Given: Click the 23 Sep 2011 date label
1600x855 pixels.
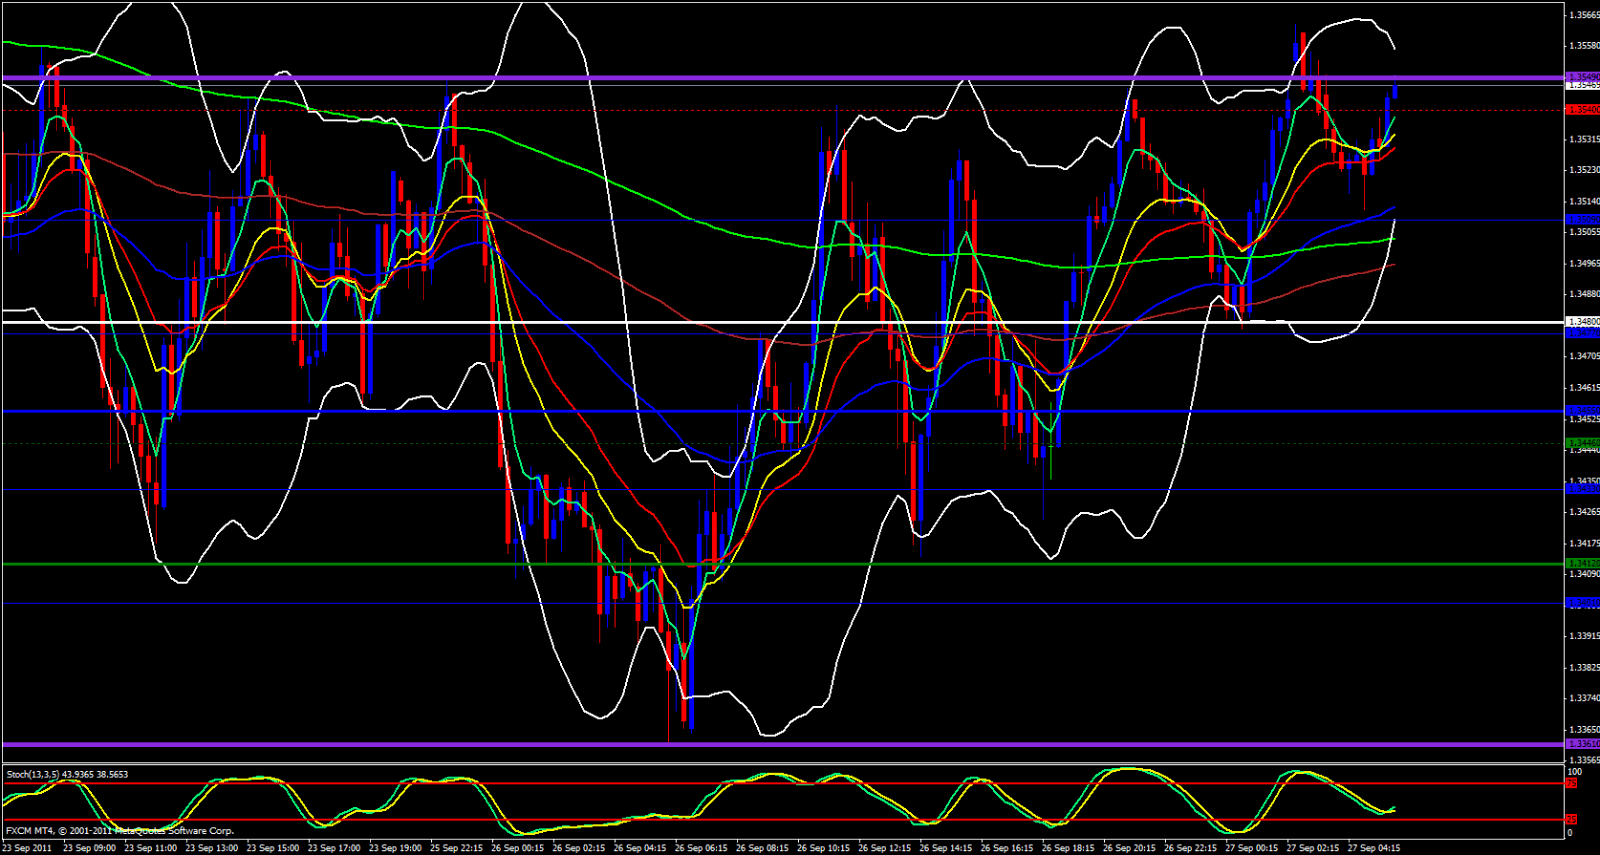Looking at the screenshot, I should click(27, 848).
